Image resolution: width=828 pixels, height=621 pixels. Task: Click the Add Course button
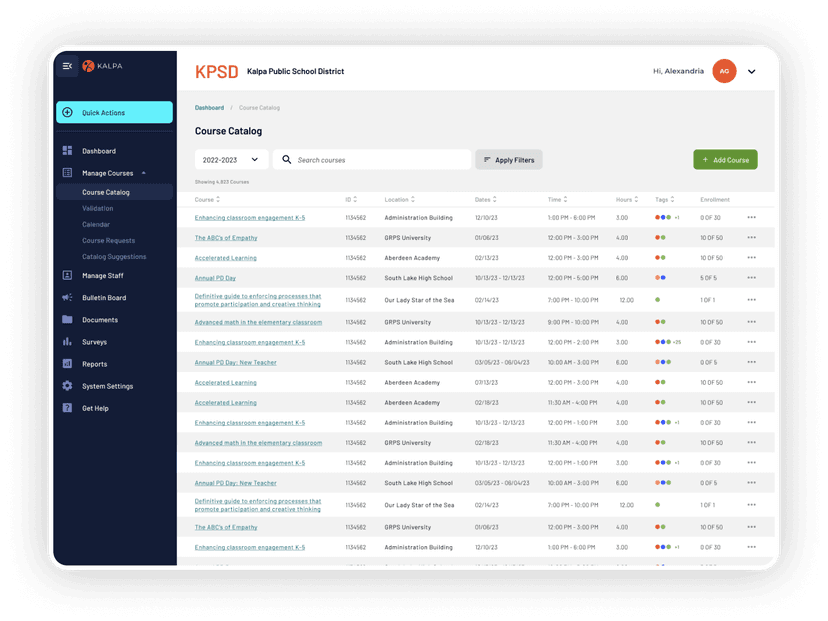tap(725, 159)
